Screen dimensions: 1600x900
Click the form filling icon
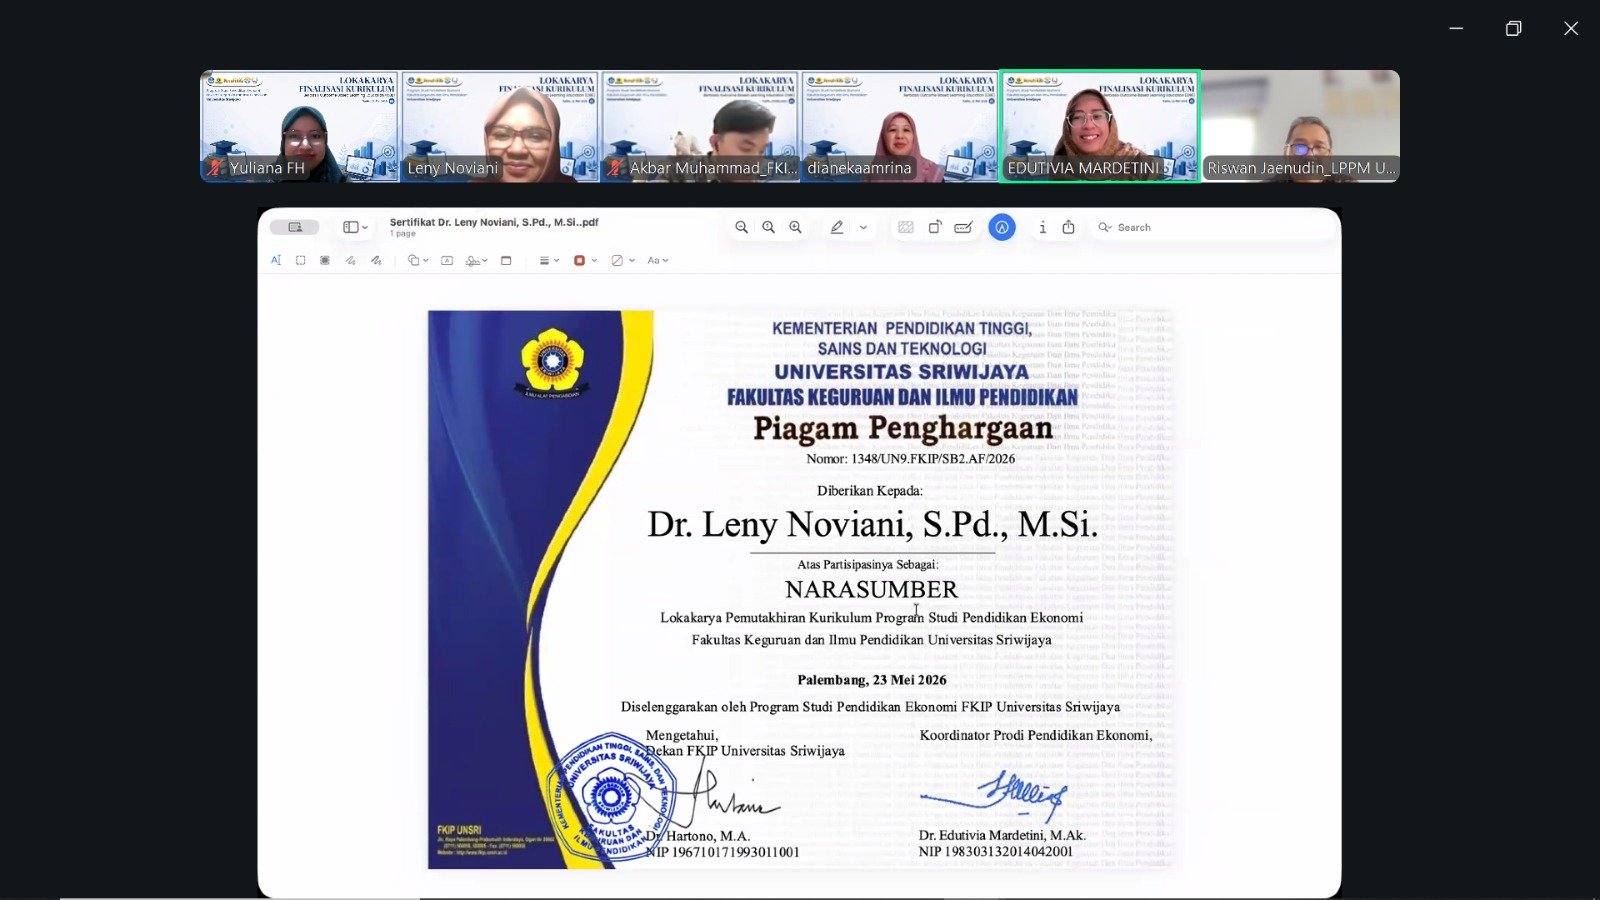pos(963,227)
